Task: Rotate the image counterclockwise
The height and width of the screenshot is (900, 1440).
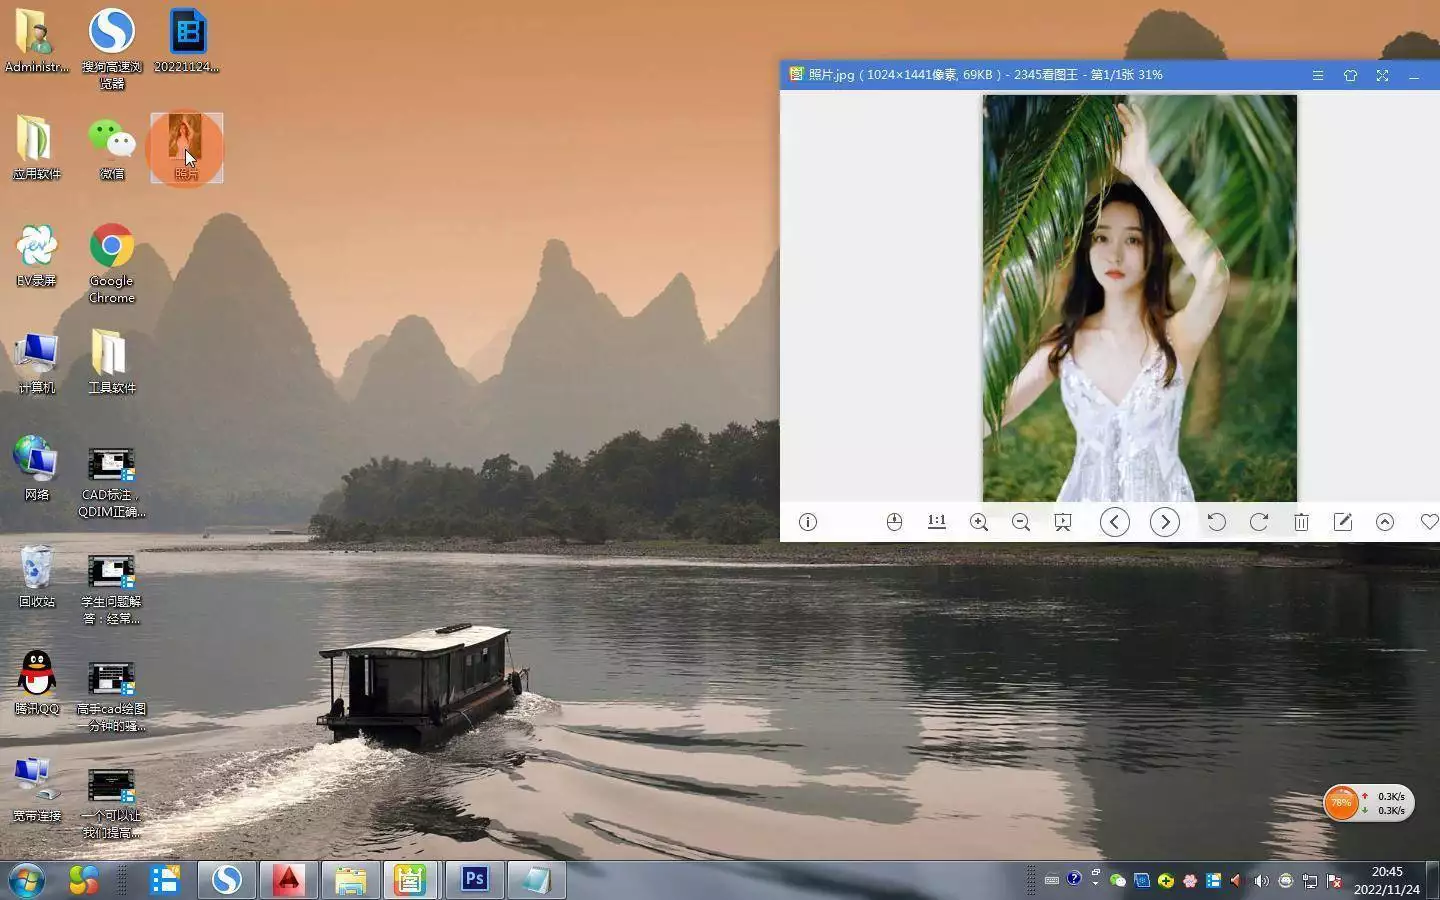Action: [x=1216, y=522]
